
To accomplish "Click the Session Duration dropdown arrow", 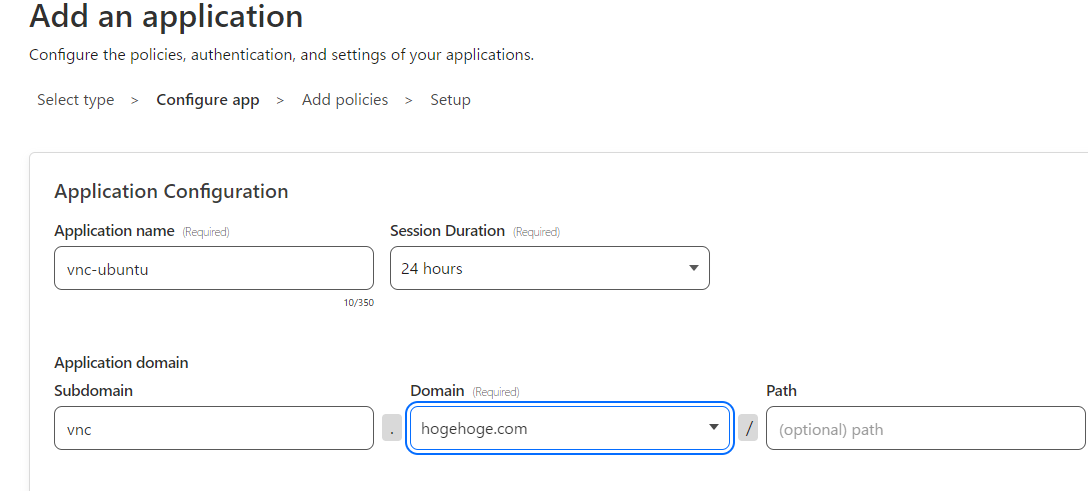I will tap(694, 268).
